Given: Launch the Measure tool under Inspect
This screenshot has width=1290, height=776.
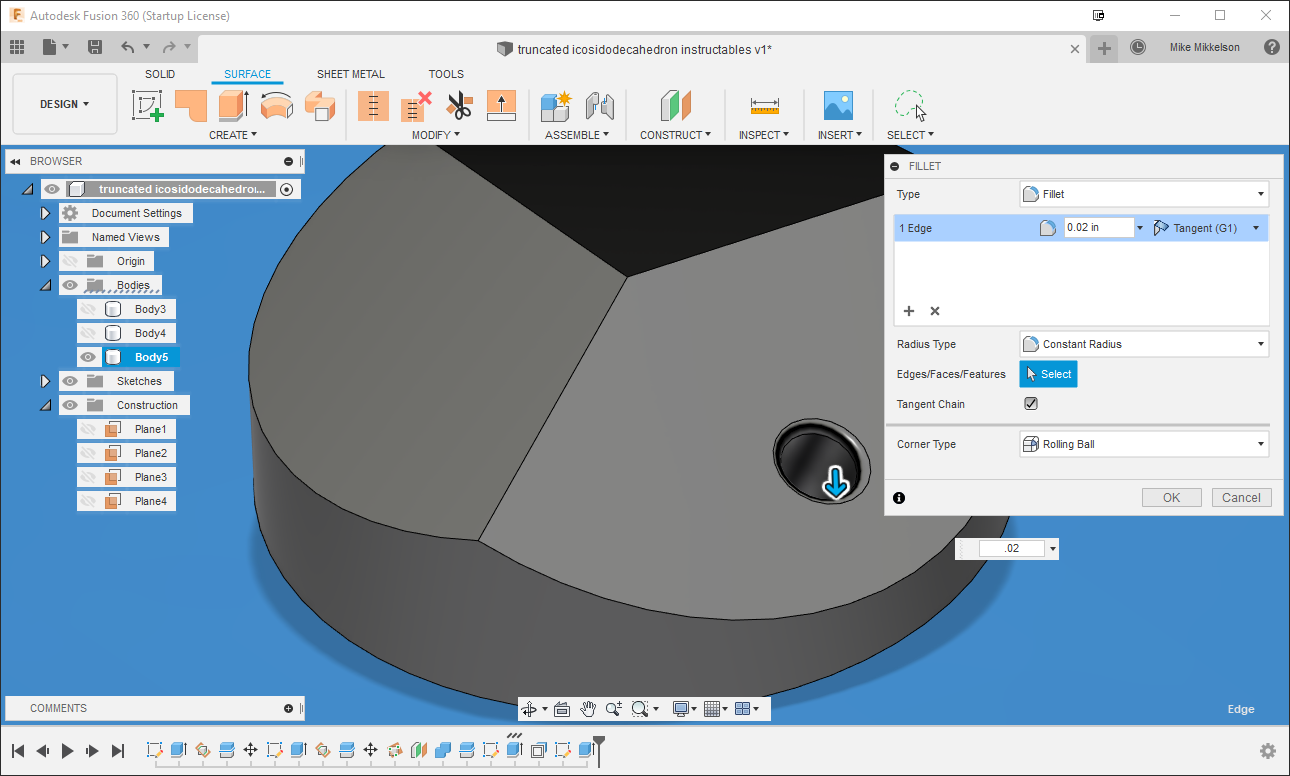Looking at the screenshot, I should [764, 105].
